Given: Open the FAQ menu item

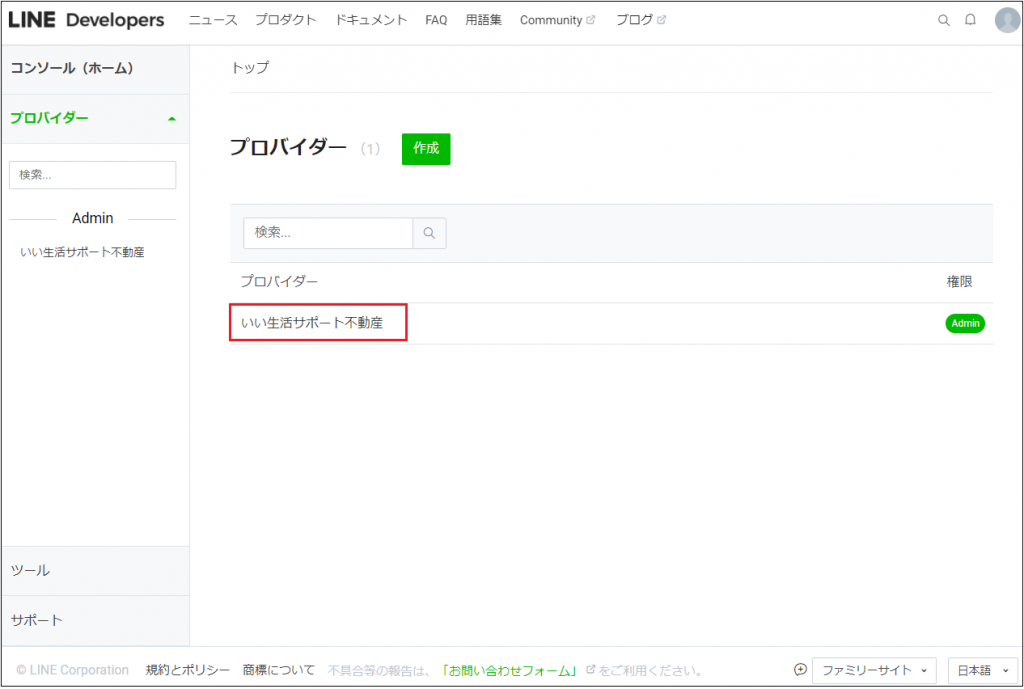Looking at the screenshot, I should pyautogui.click(x=436, y=20).
